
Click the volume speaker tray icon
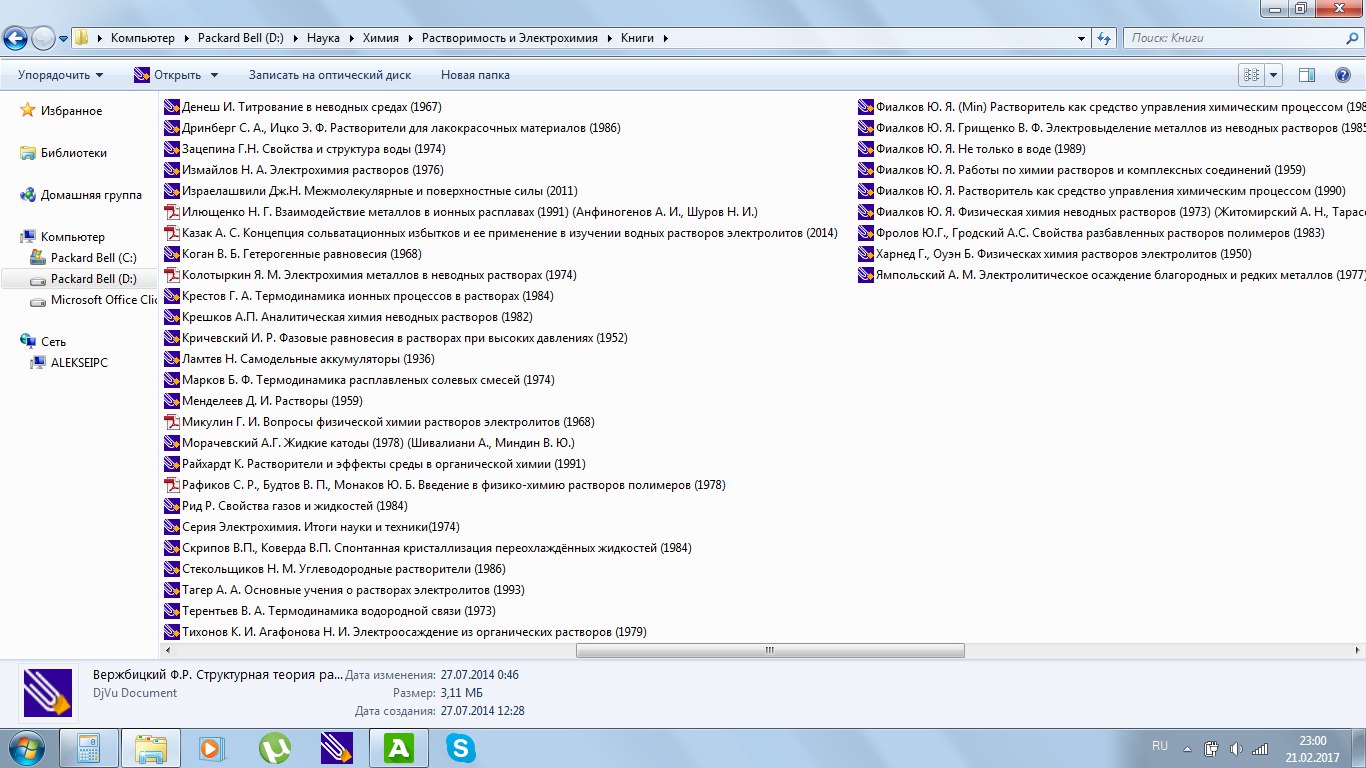coord(1236,748)
